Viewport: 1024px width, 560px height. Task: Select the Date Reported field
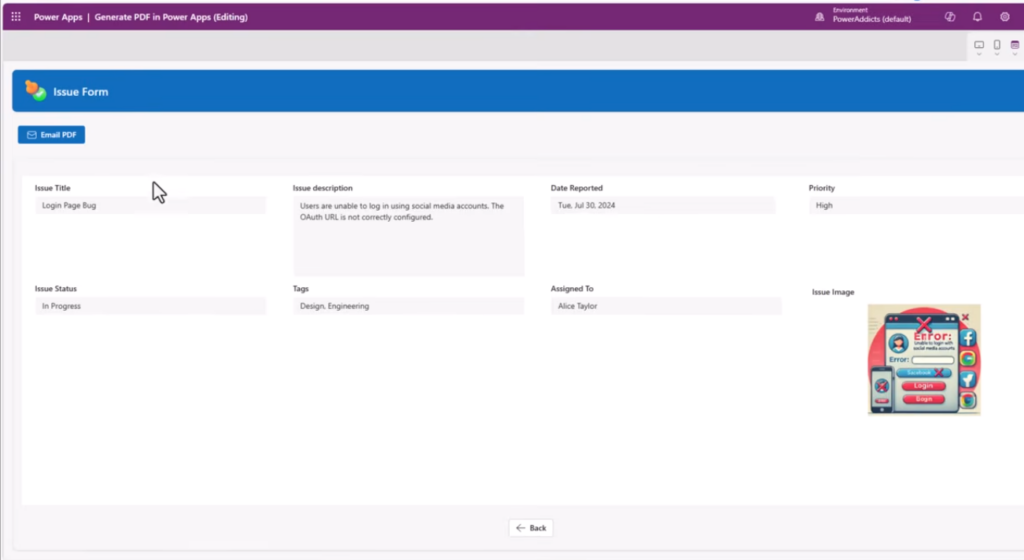[x=663, y=205]
